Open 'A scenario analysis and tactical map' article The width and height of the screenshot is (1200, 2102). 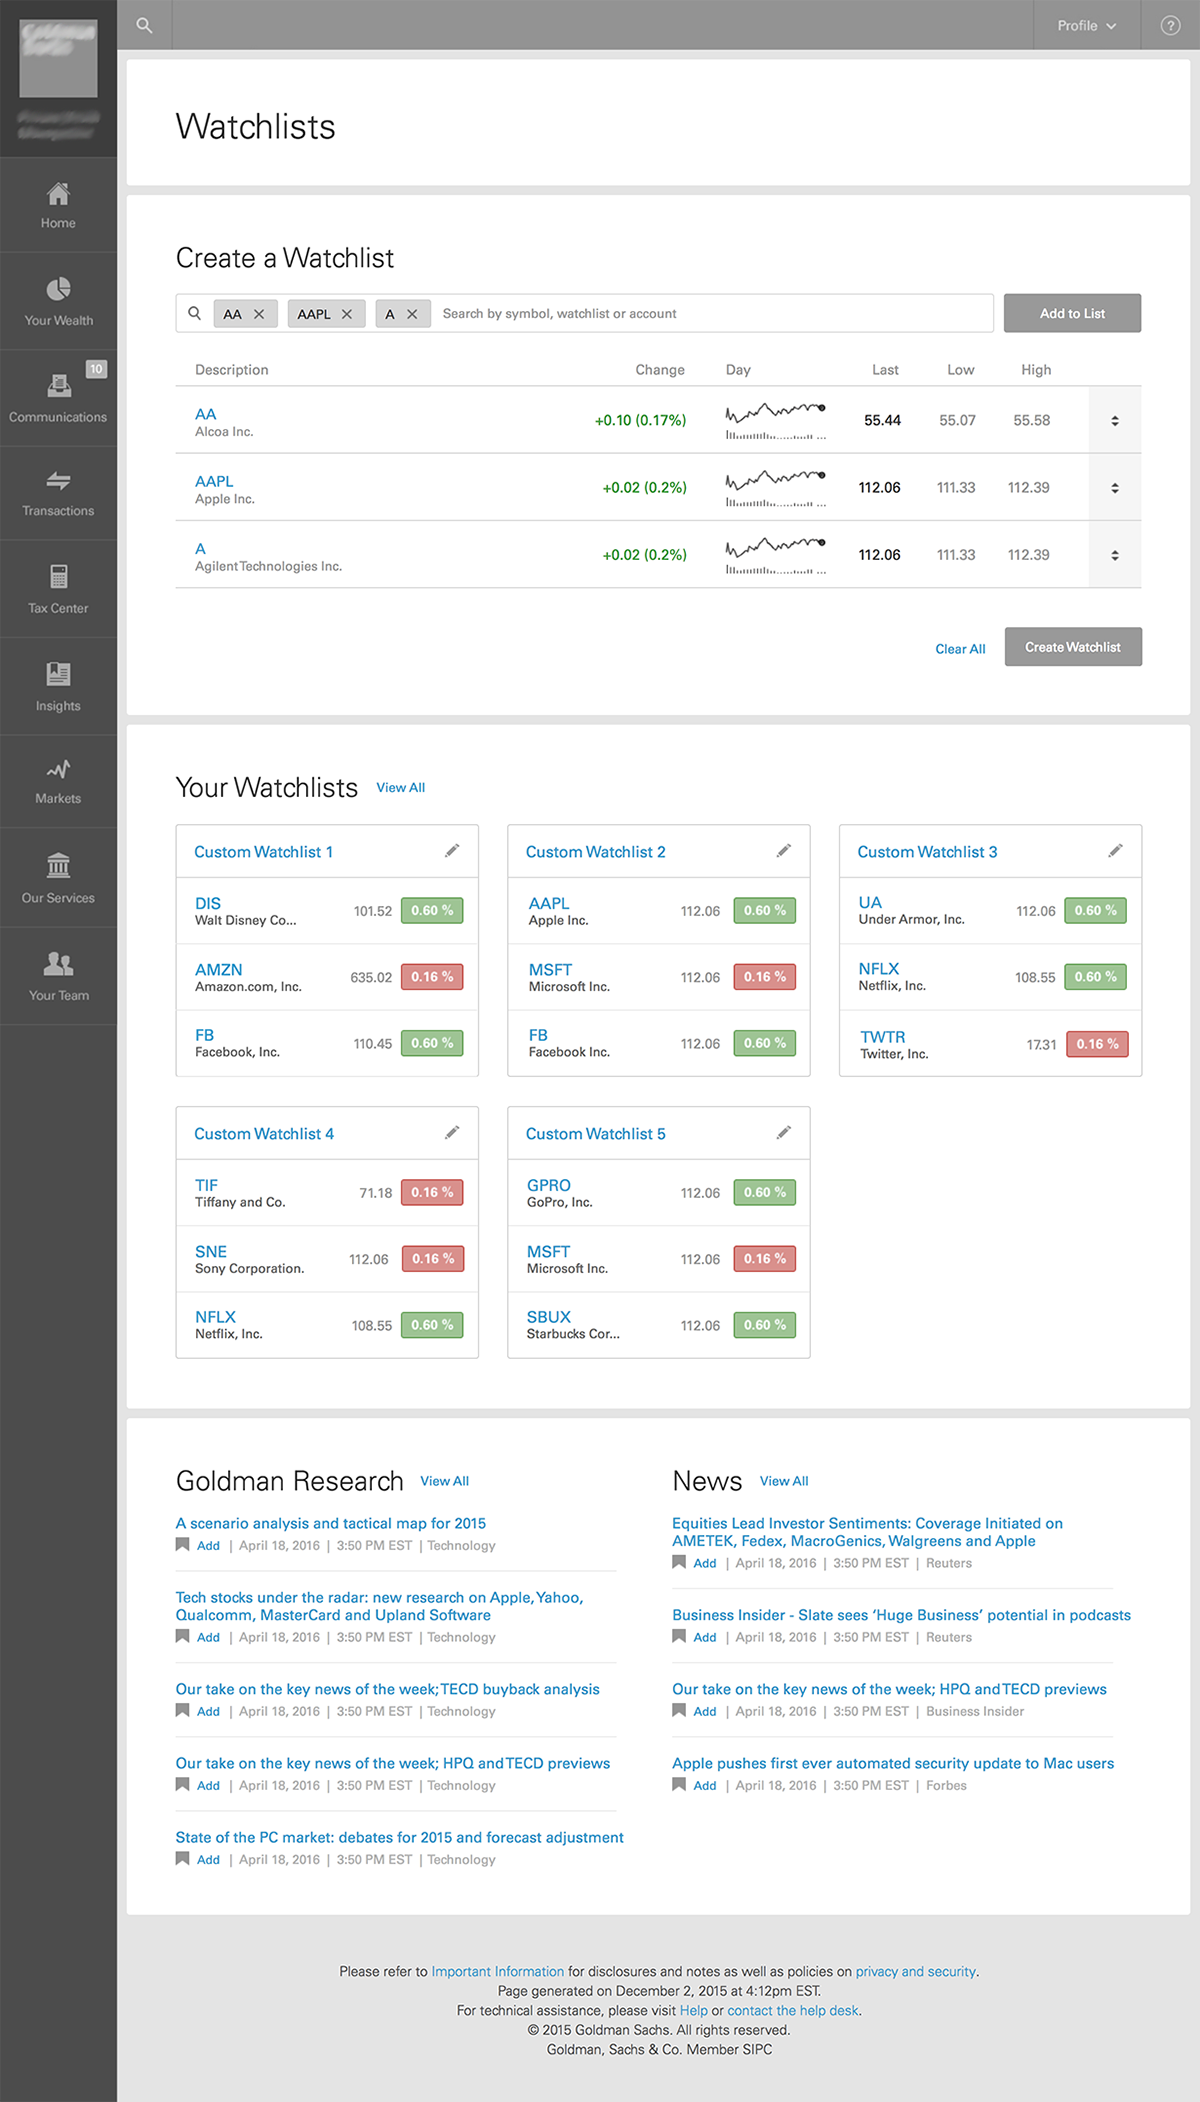331,1524
